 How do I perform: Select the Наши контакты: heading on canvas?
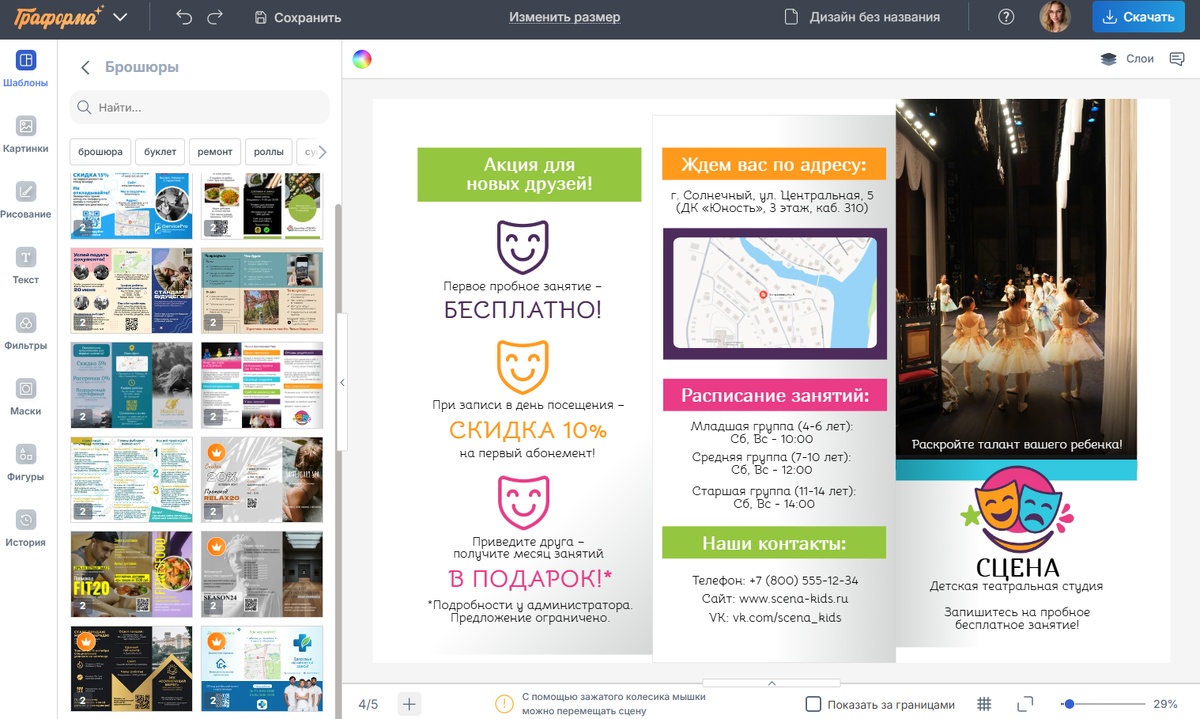[774, 543]
